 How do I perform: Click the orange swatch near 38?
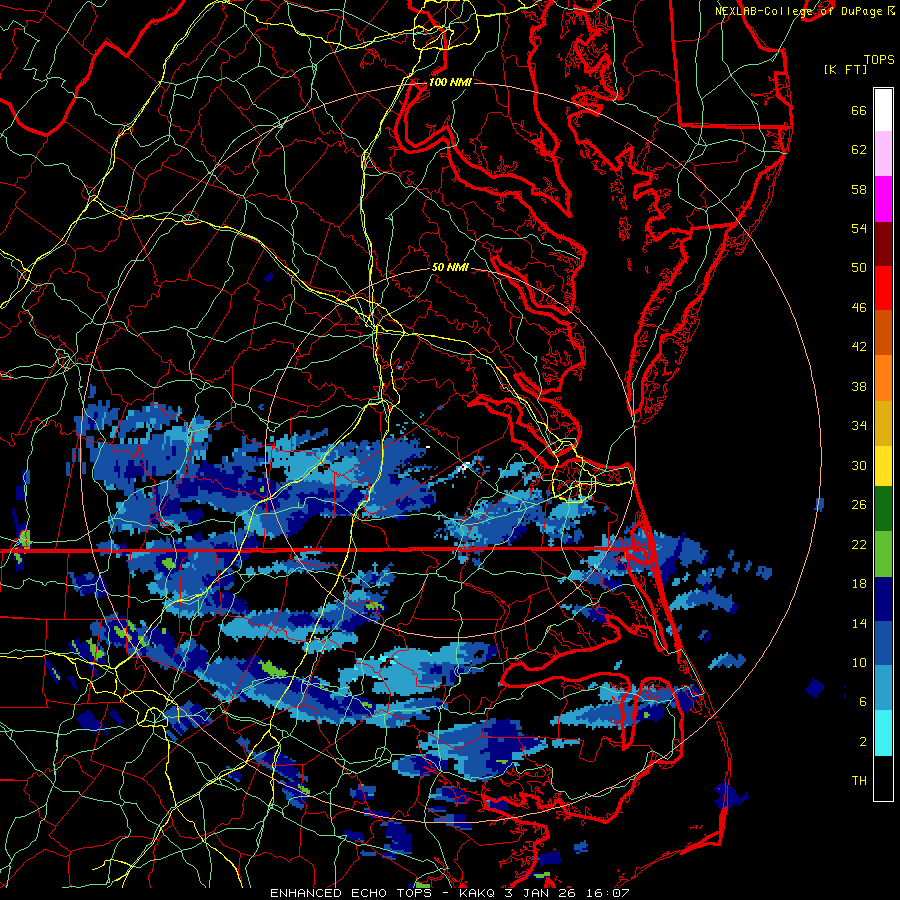coord(883,378)
